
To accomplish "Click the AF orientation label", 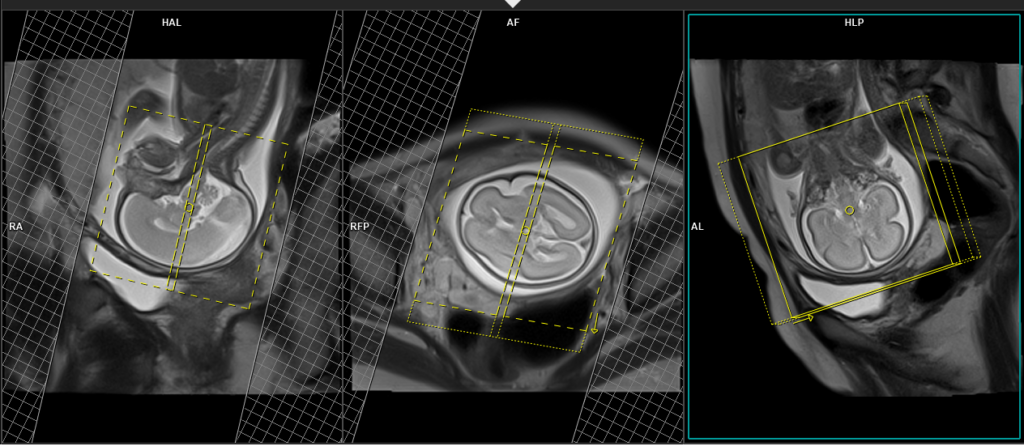I will coord(513,23).
